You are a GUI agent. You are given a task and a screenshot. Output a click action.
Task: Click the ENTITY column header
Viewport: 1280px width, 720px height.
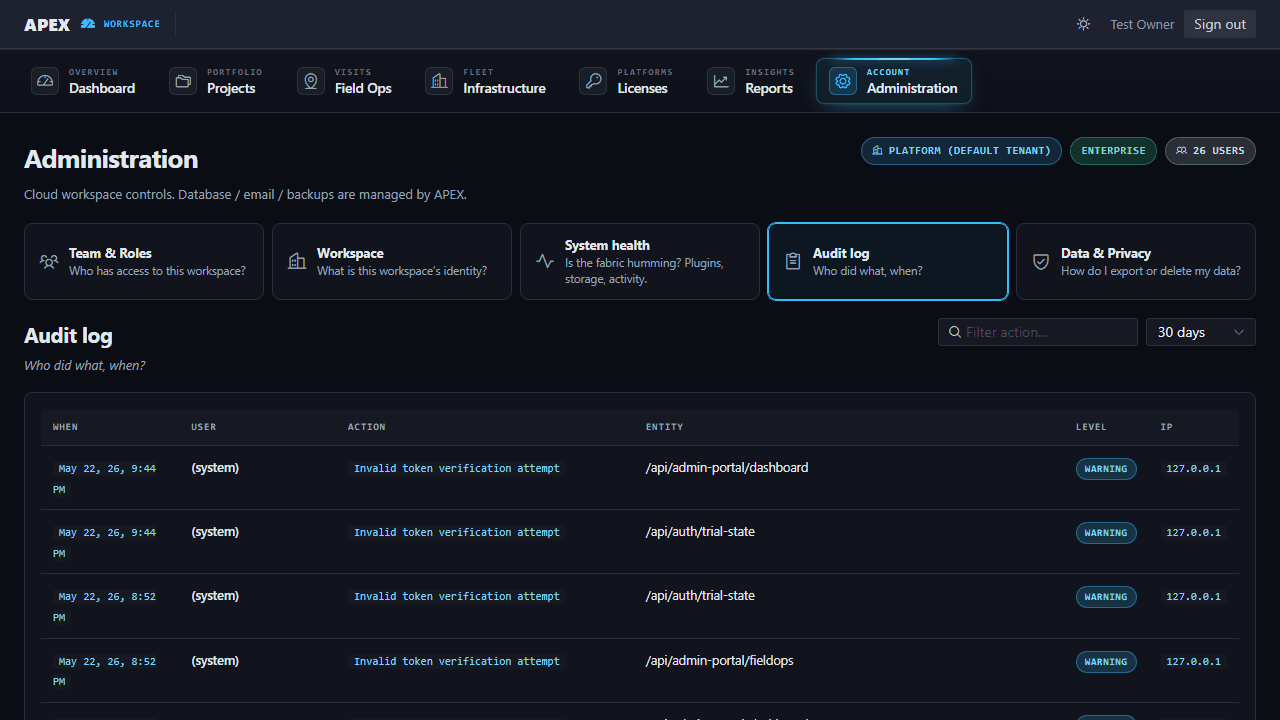[665, 427]
